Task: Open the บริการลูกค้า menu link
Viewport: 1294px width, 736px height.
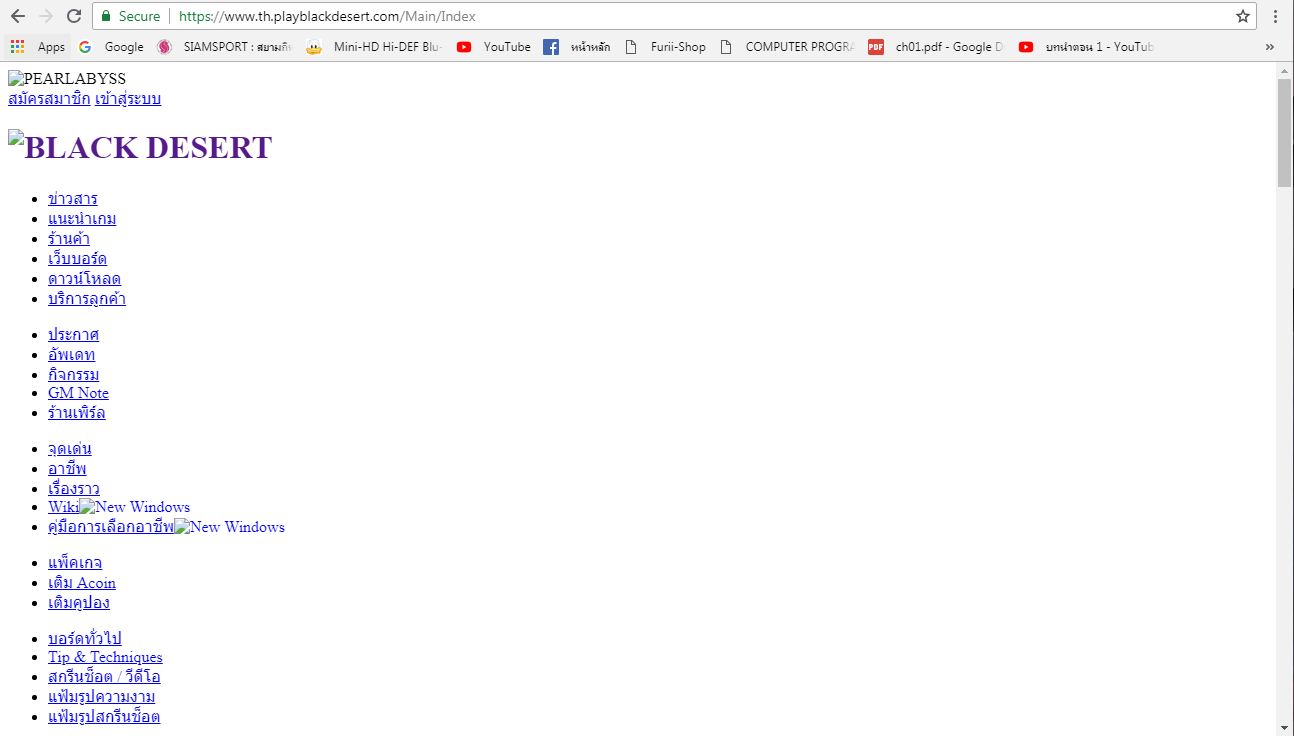Action: click(x=87, y=298)
